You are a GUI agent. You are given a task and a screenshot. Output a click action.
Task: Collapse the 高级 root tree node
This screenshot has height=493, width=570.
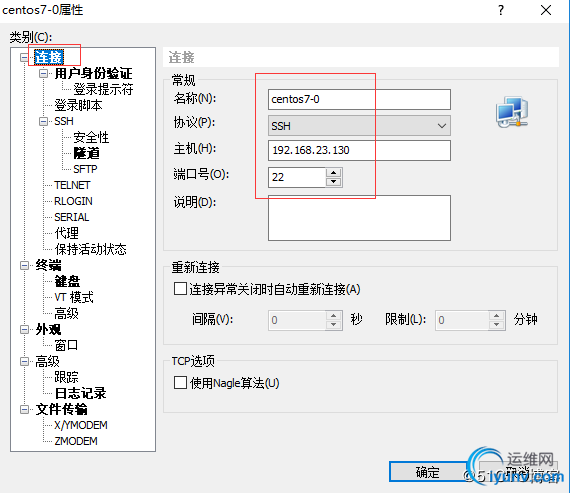pos(24,361)
